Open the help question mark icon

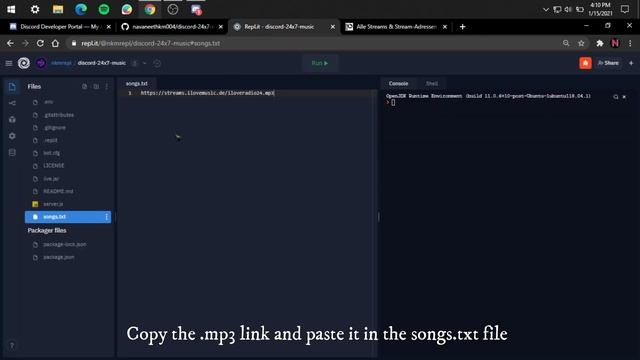point(12,346)
